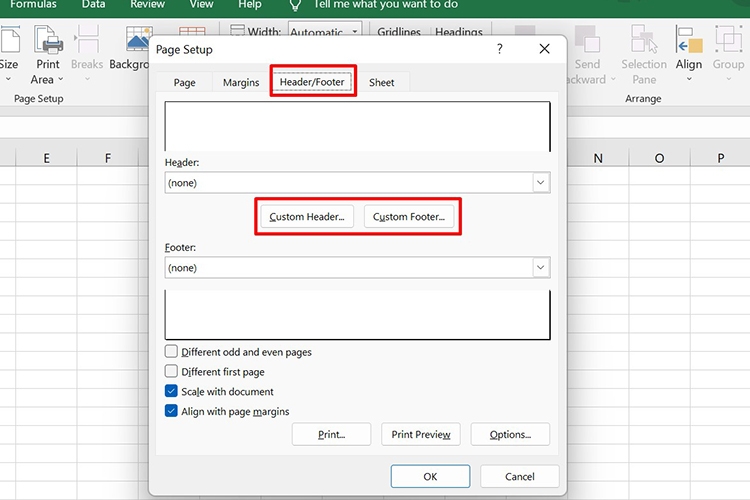Switch to the Page tab

click(184, 82)
